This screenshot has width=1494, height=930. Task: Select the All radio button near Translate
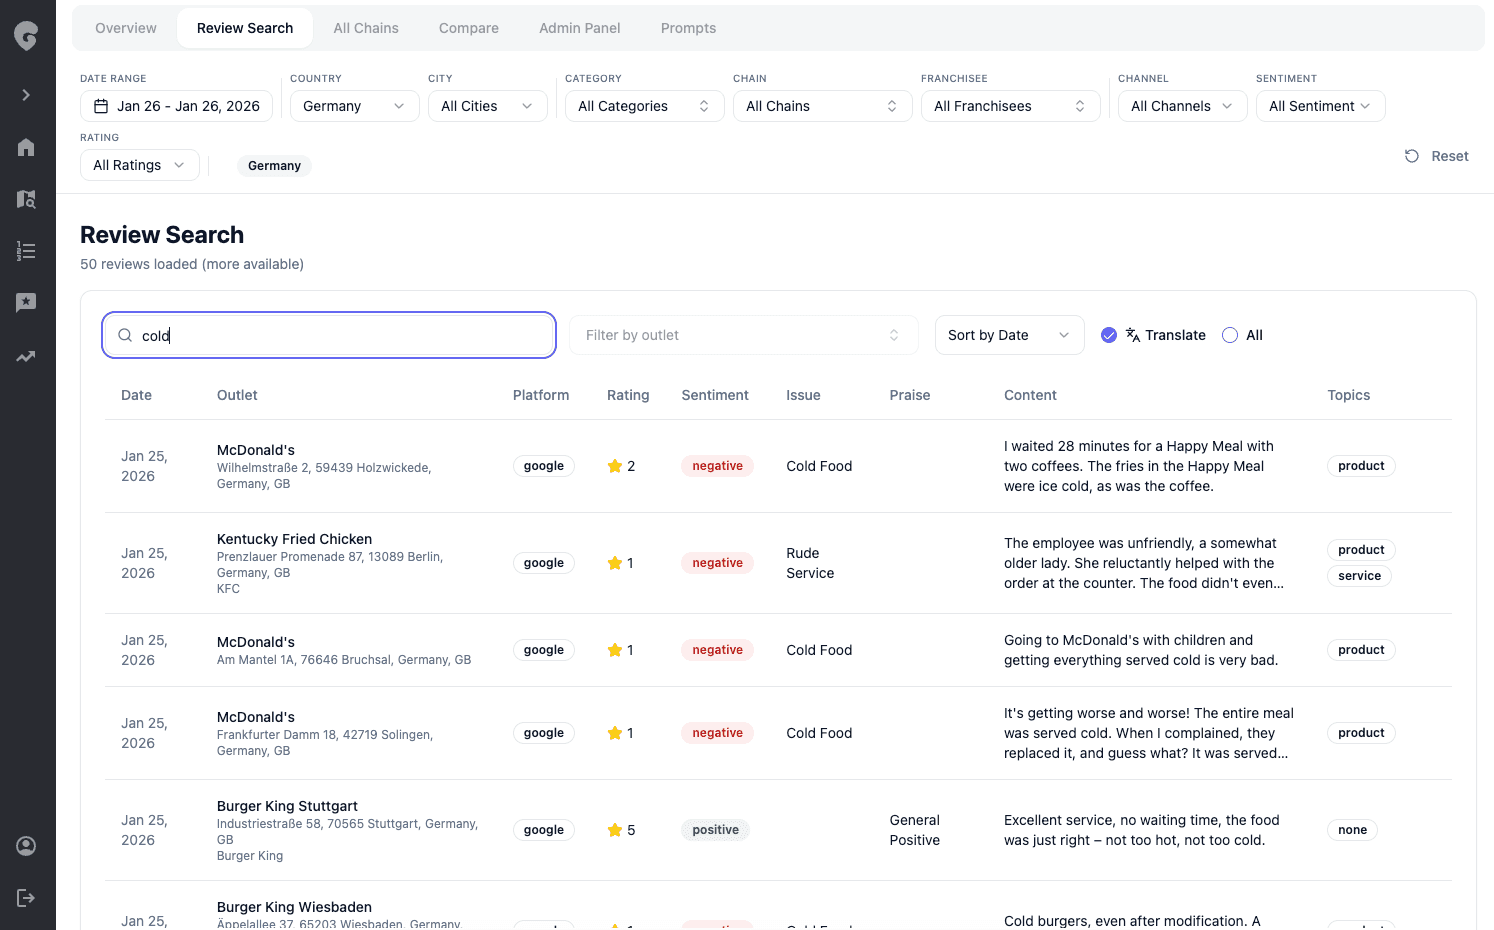point(1230,334)
